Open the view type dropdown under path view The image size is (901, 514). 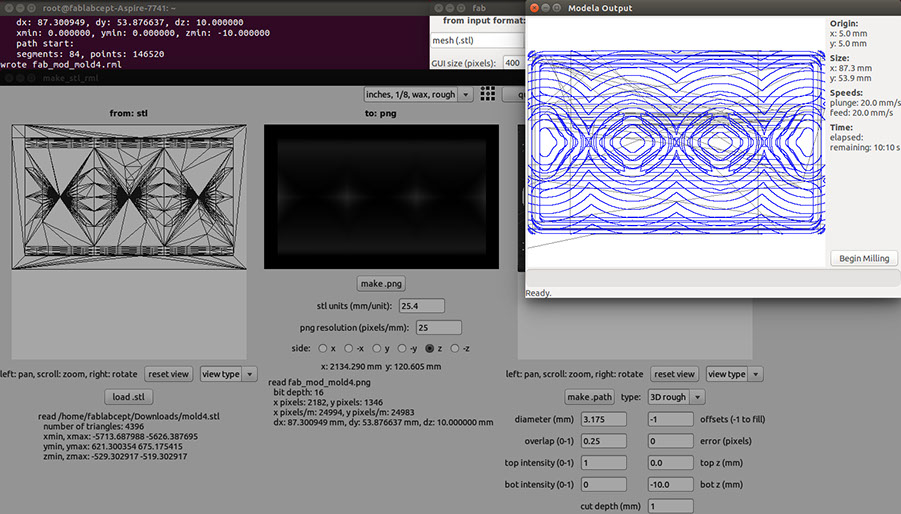734,374
